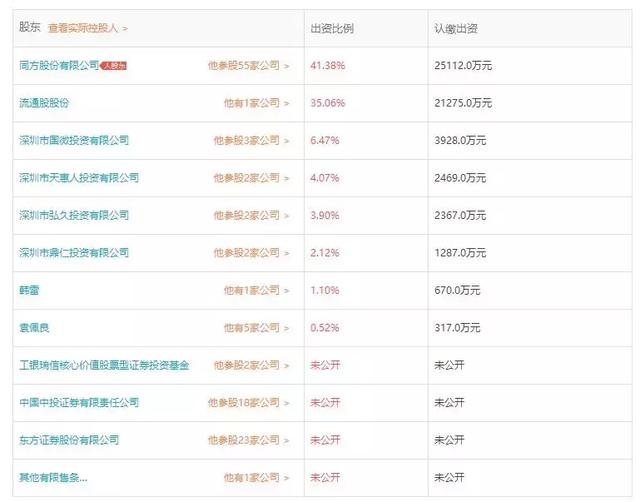The width and height of the screenshot is (640, 502).
Task: Open shareholder 工银瑞信核心价值股票型证券投资基金
Action: coord(104,365)
